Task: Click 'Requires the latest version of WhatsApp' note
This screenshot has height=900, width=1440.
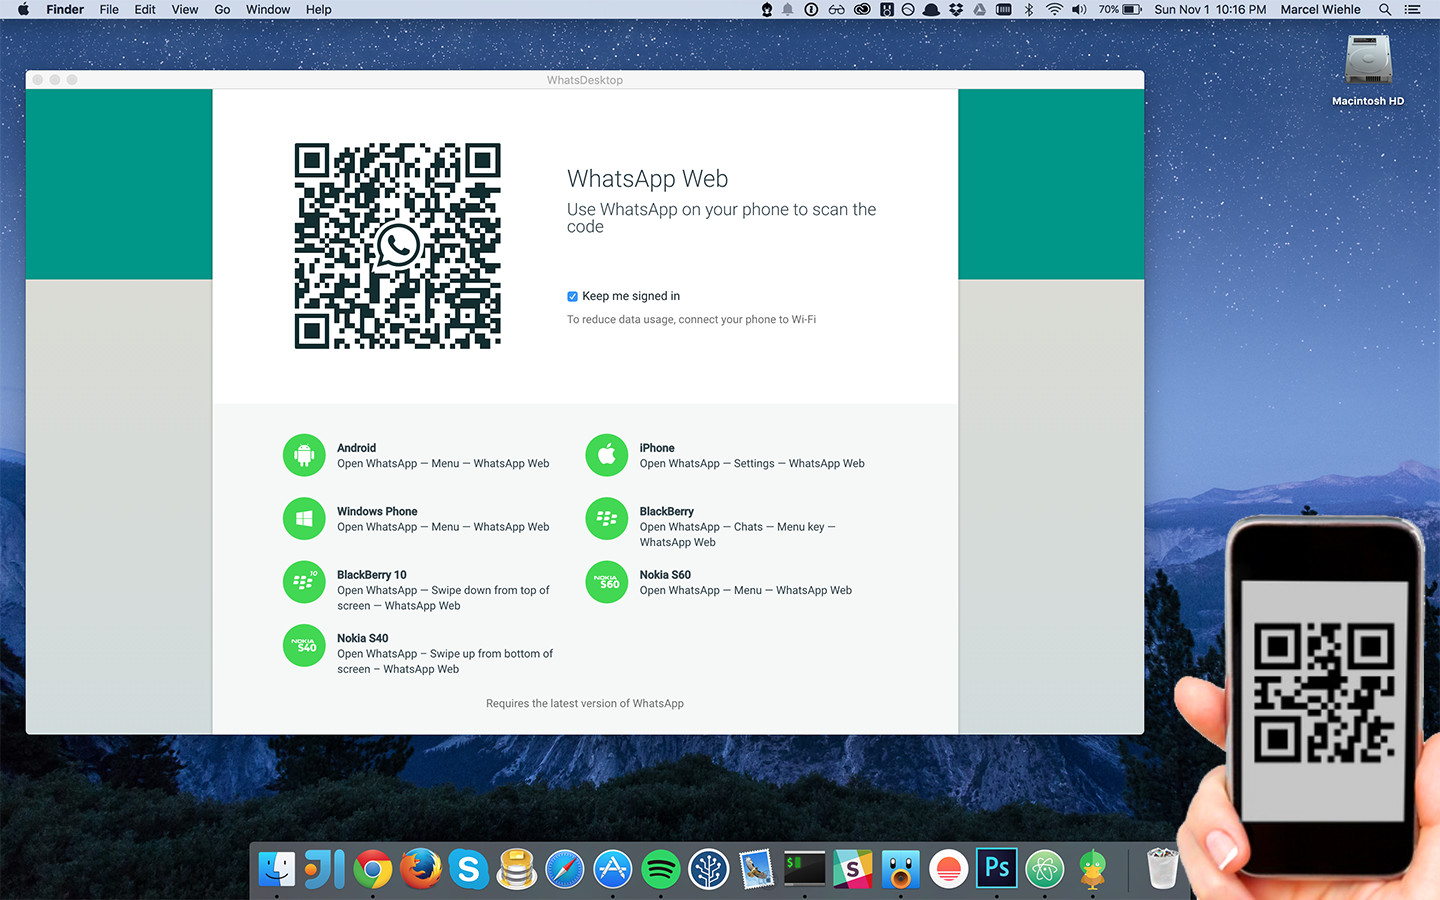Action: [585, 704]
